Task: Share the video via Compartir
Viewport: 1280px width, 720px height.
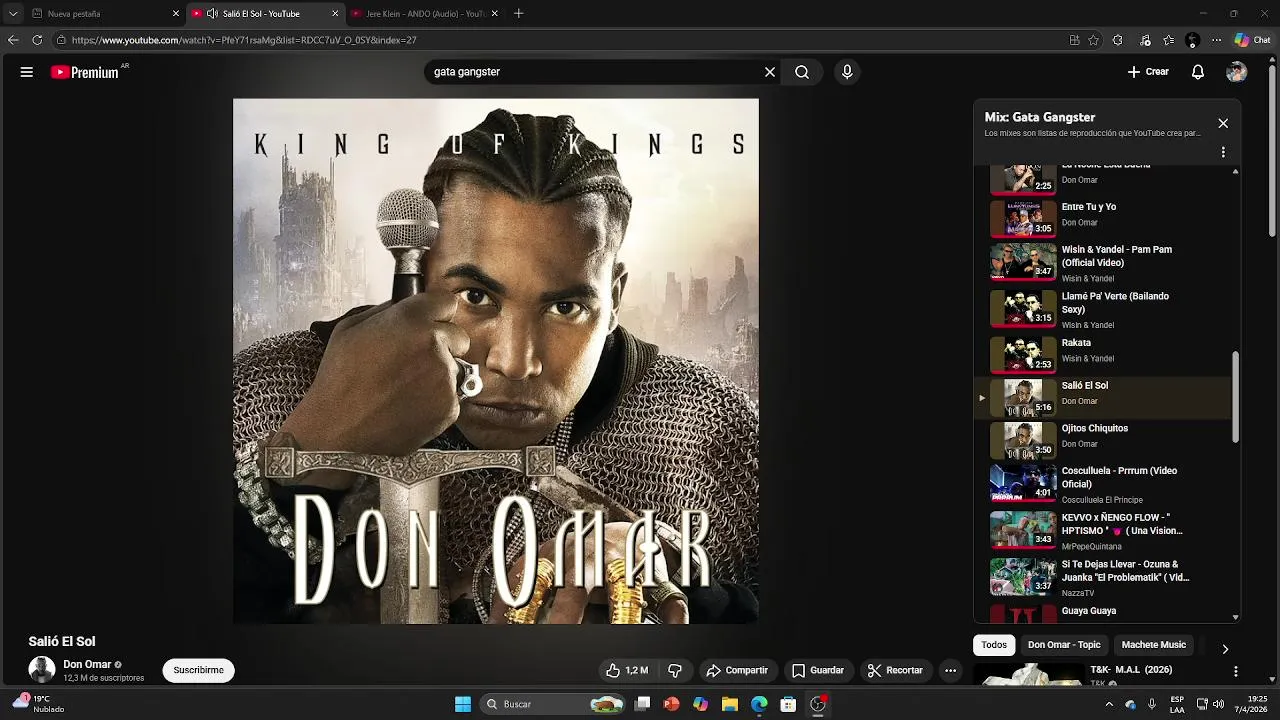Action: [737, 670]
